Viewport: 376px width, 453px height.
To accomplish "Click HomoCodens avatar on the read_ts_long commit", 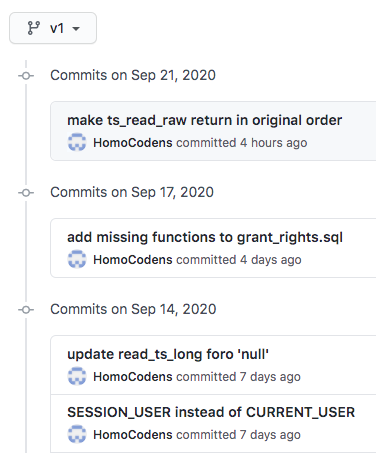I will [x=77, y=376].
